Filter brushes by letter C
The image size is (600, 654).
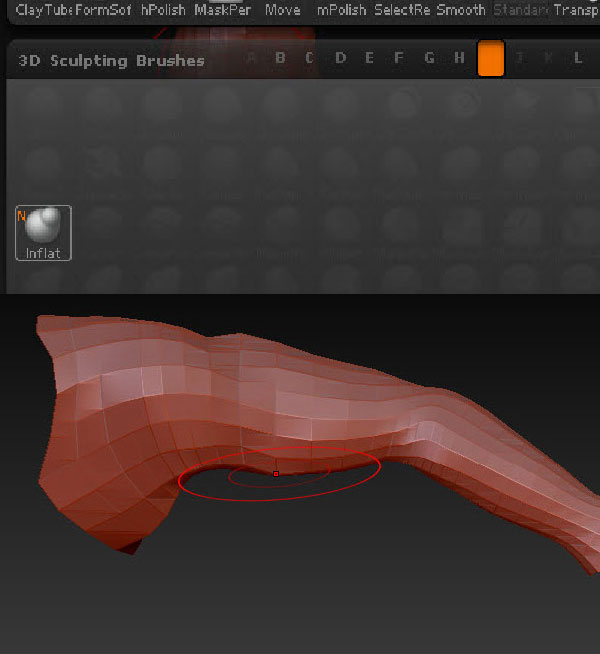pyautogui.click(x=310, y=59)
